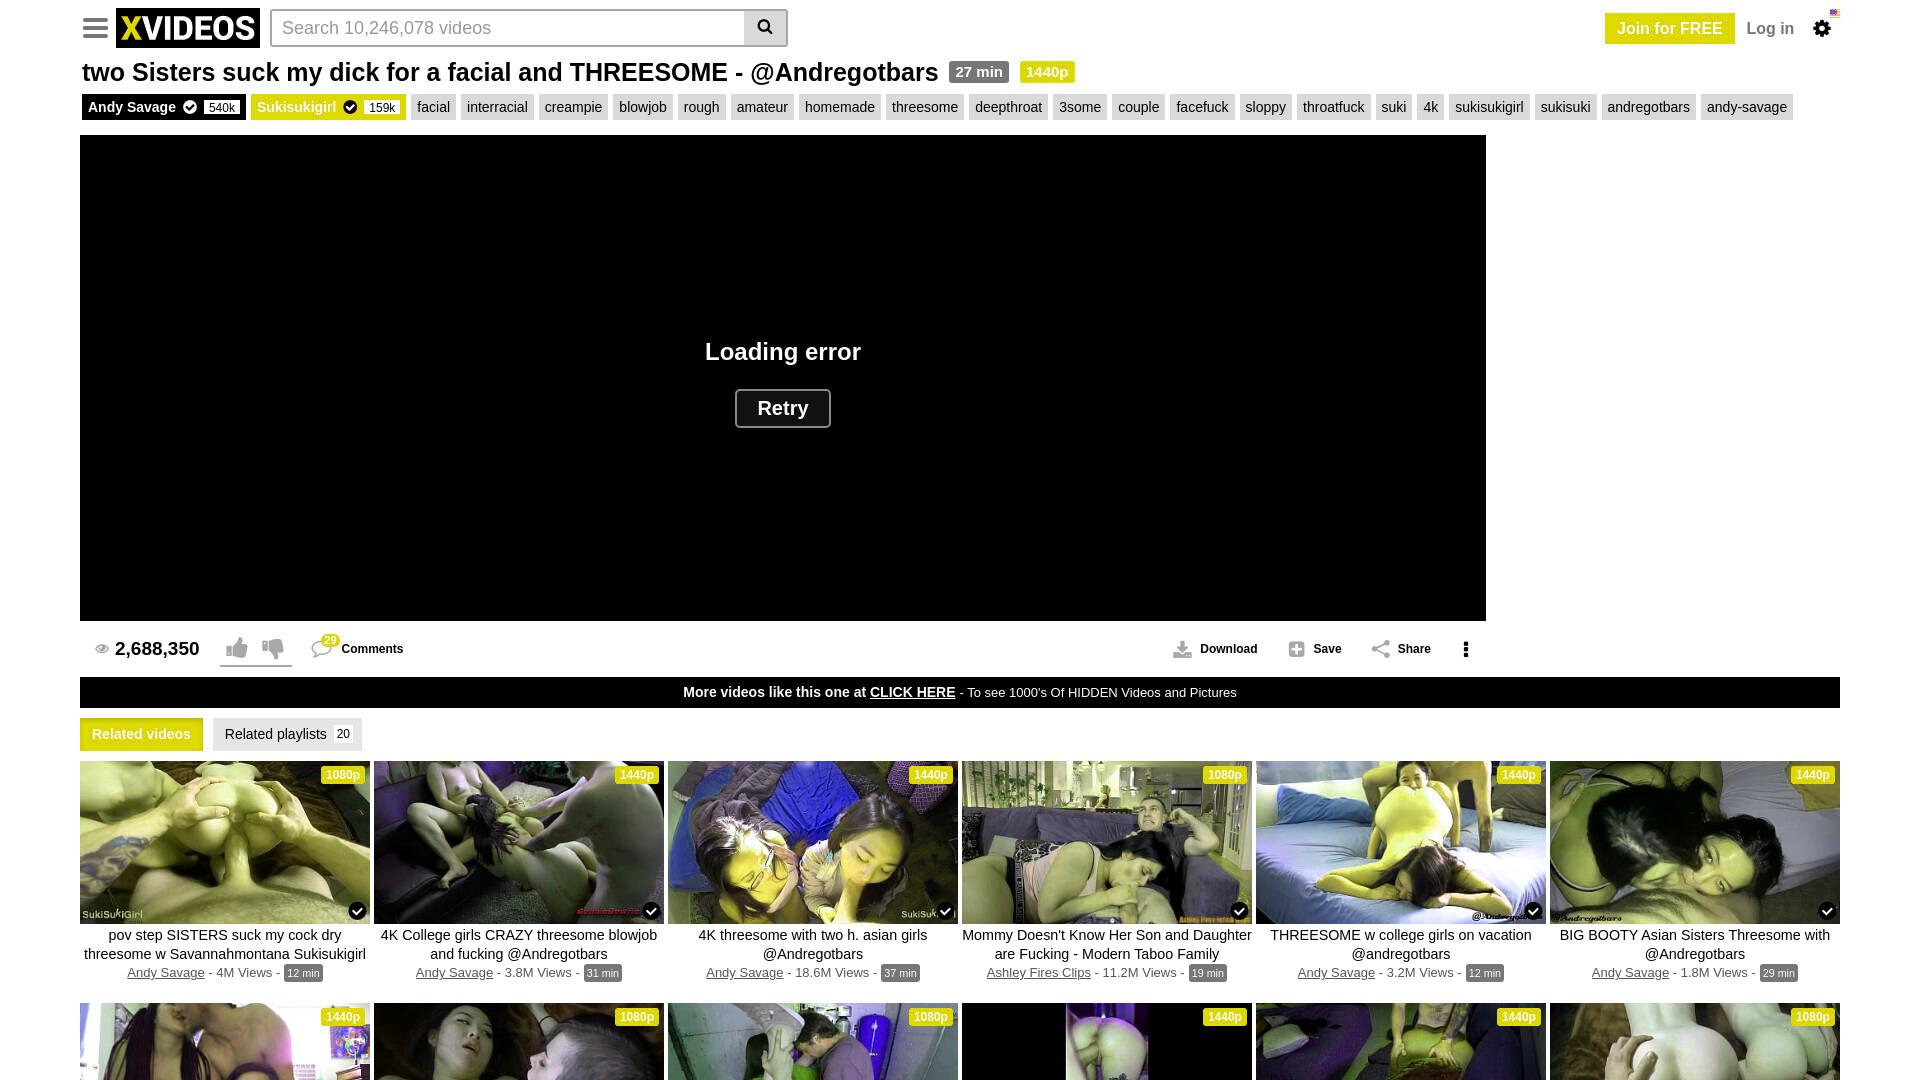Click the Log in link

pos(1770,28)
